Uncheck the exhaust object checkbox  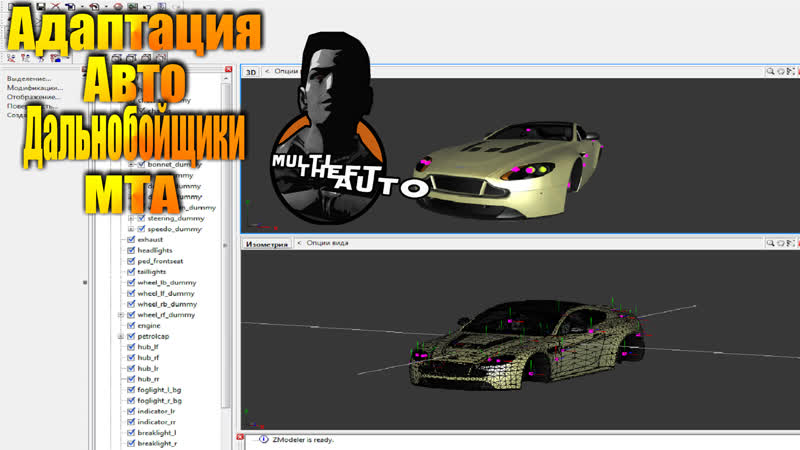(131, 239)
